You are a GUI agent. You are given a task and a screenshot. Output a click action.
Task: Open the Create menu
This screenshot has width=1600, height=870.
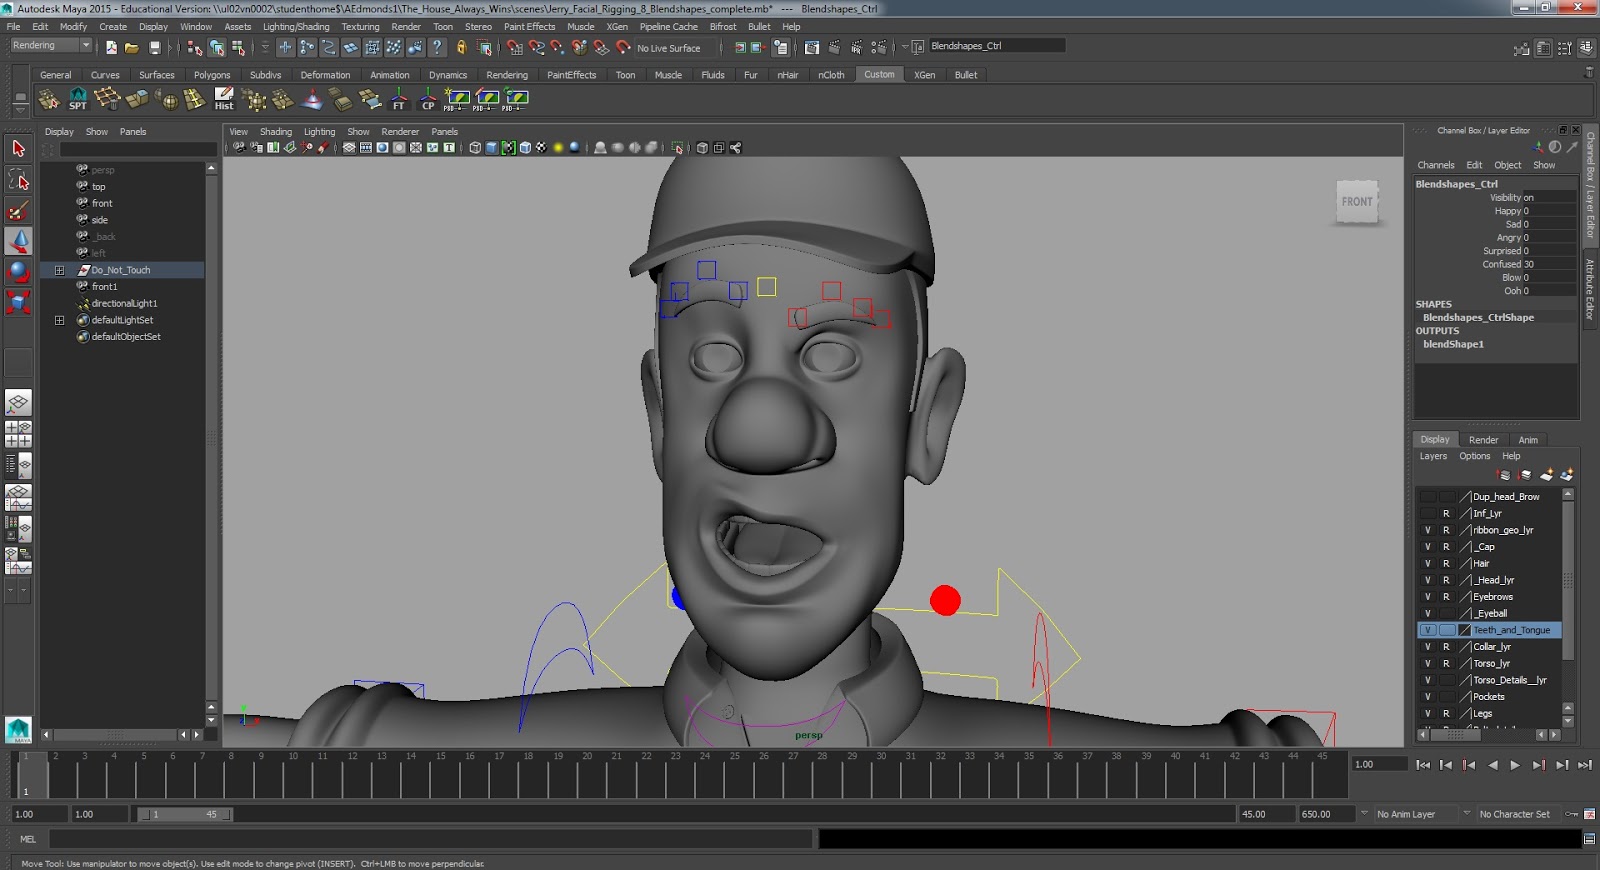[113, 27]
